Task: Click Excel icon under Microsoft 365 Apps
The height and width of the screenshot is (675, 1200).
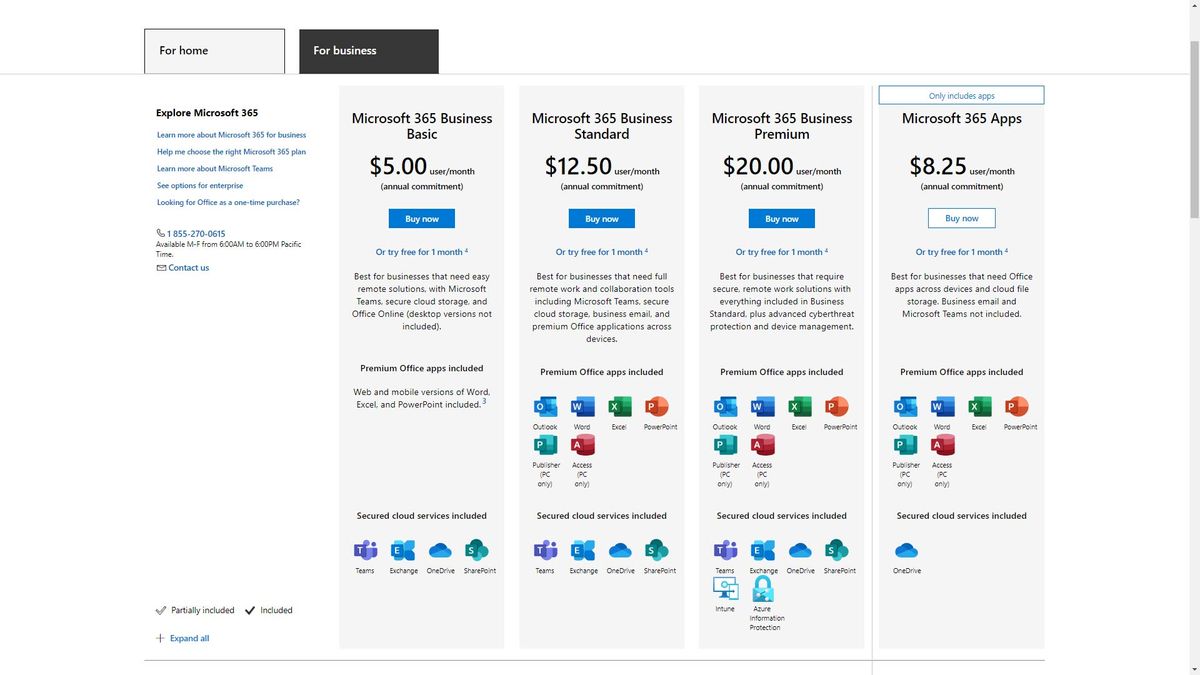Action: point(979,407)
